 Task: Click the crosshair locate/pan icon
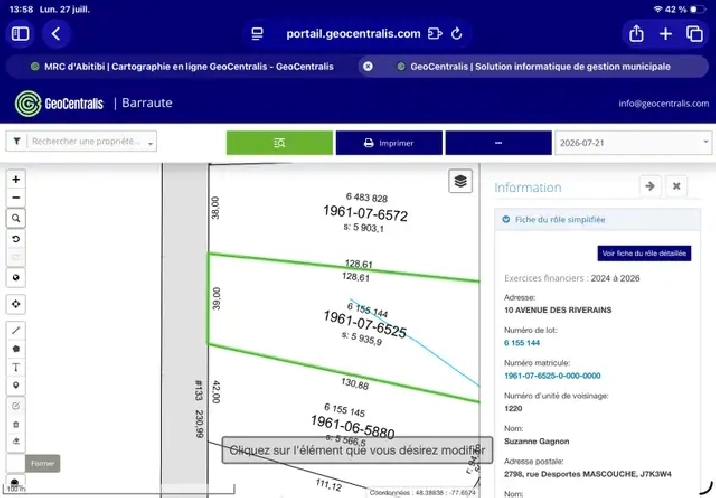(16, 304)
